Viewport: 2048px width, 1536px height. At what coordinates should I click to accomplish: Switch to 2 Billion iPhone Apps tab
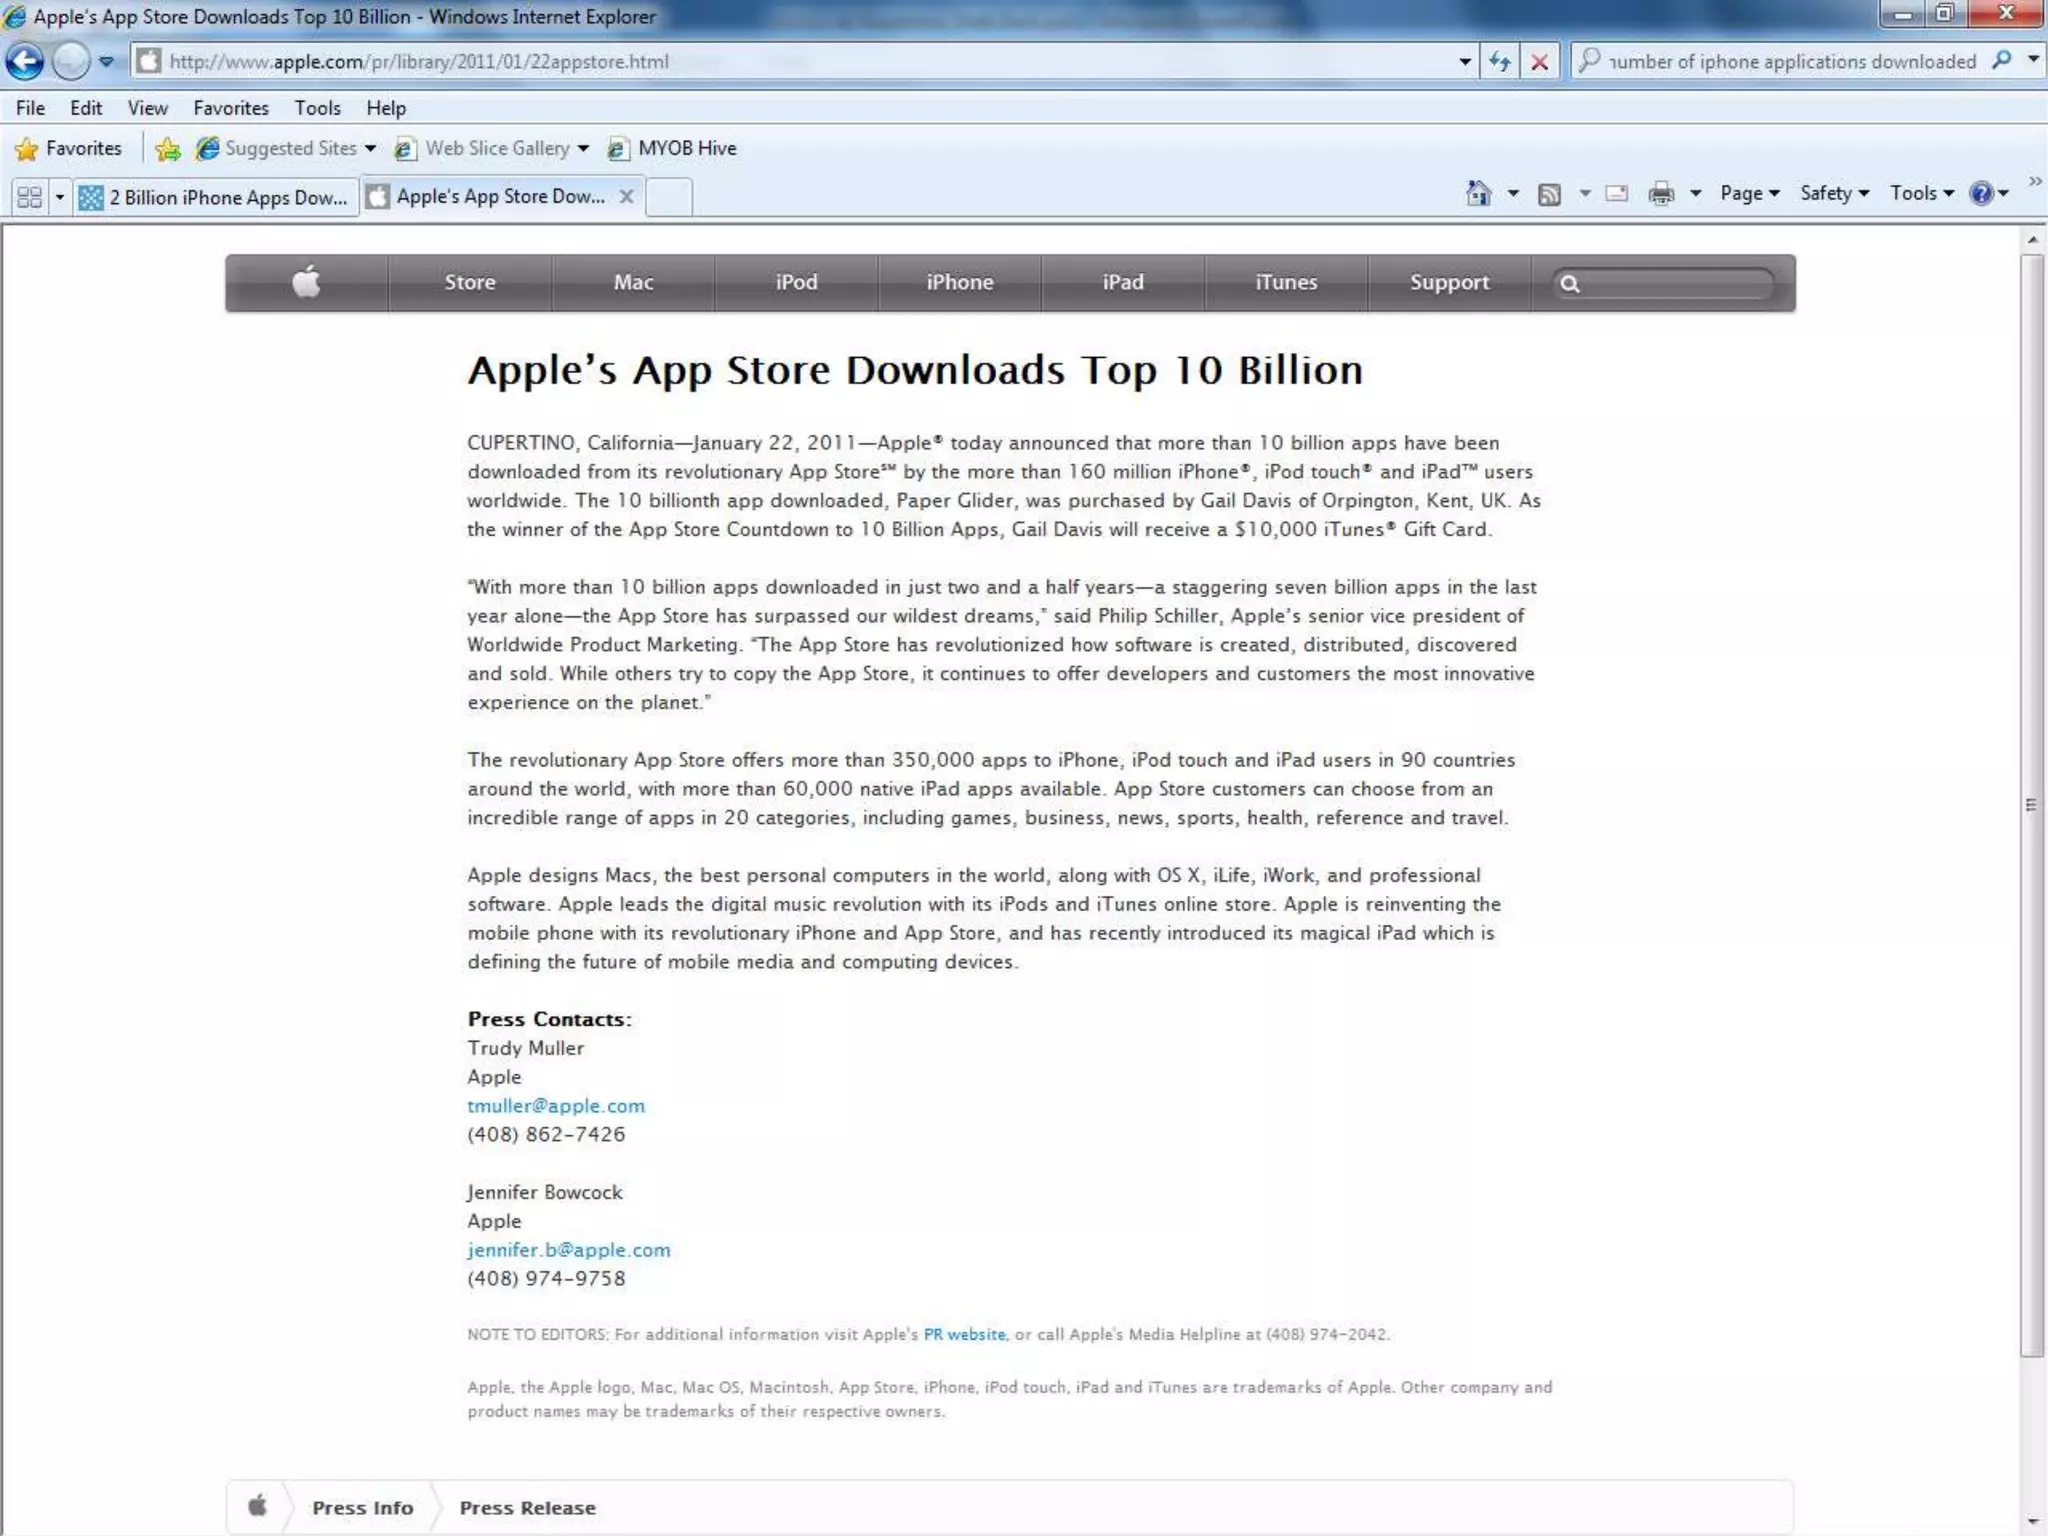point(216,197)
